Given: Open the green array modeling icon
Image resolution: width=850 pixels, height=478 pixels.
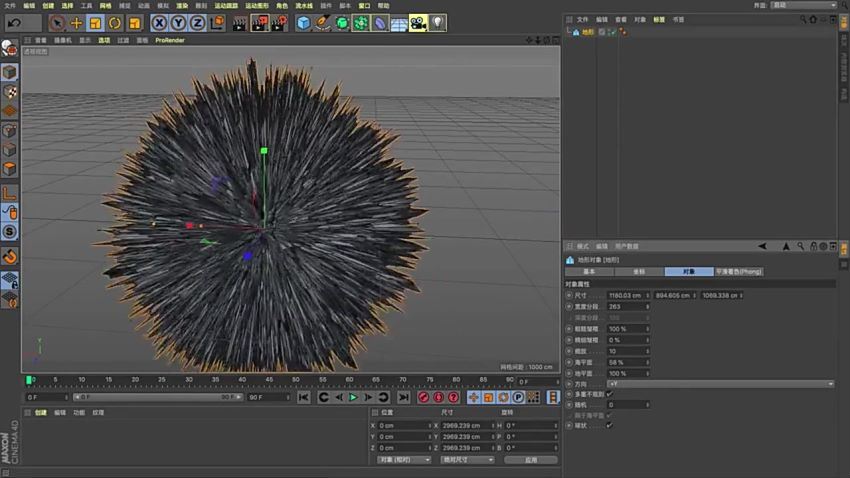Looking at the screenshot, I should click(361, 23).
